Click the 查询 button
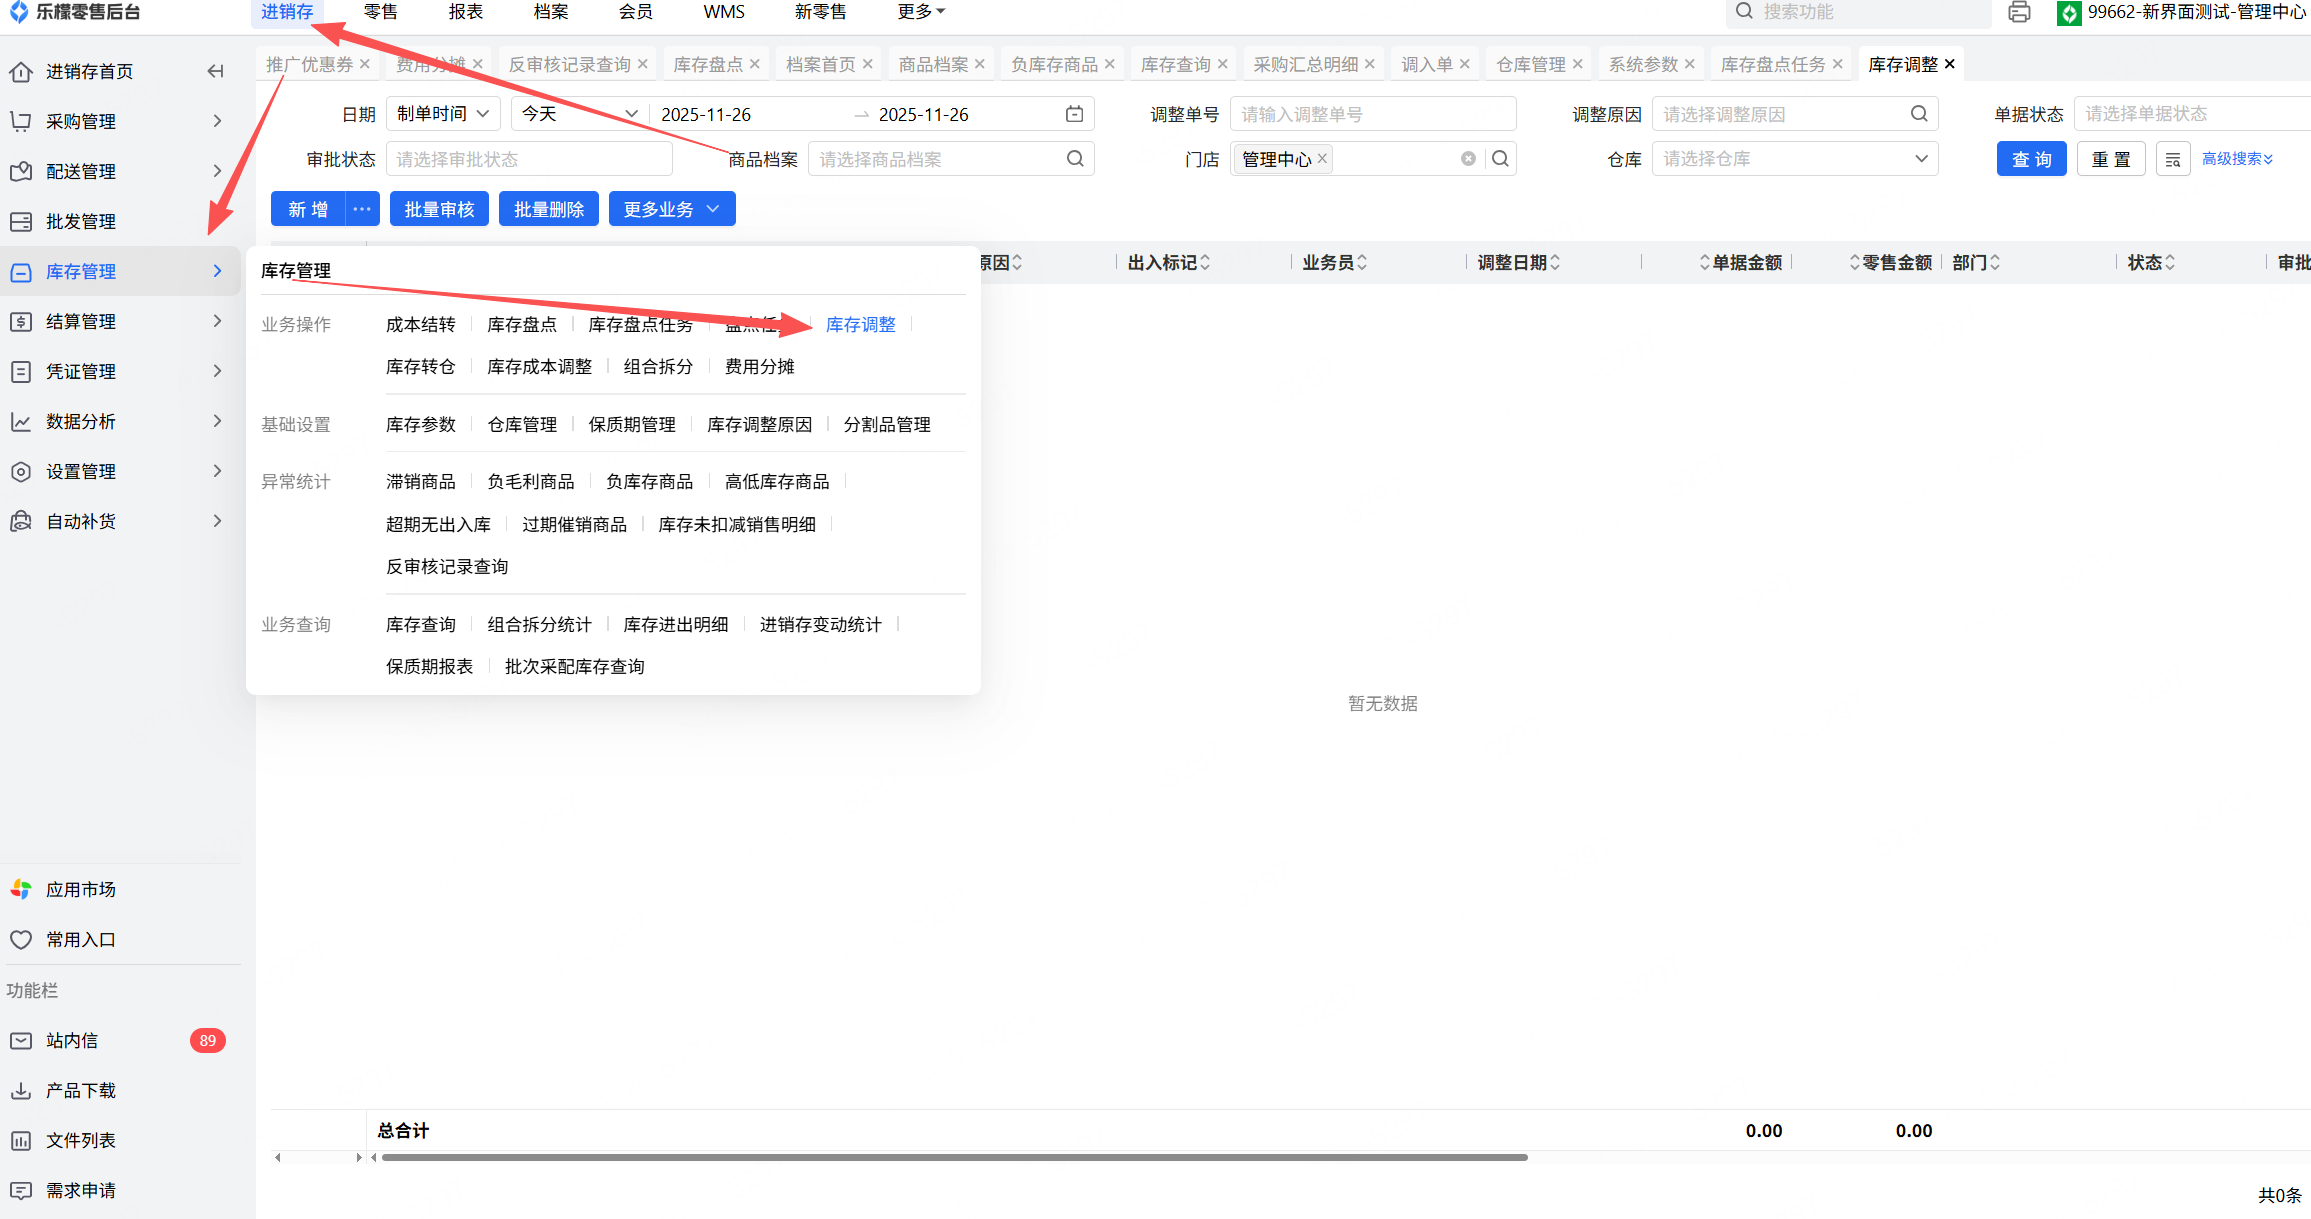The height and width of the screenshot is (1219, 2311). 2031,159
